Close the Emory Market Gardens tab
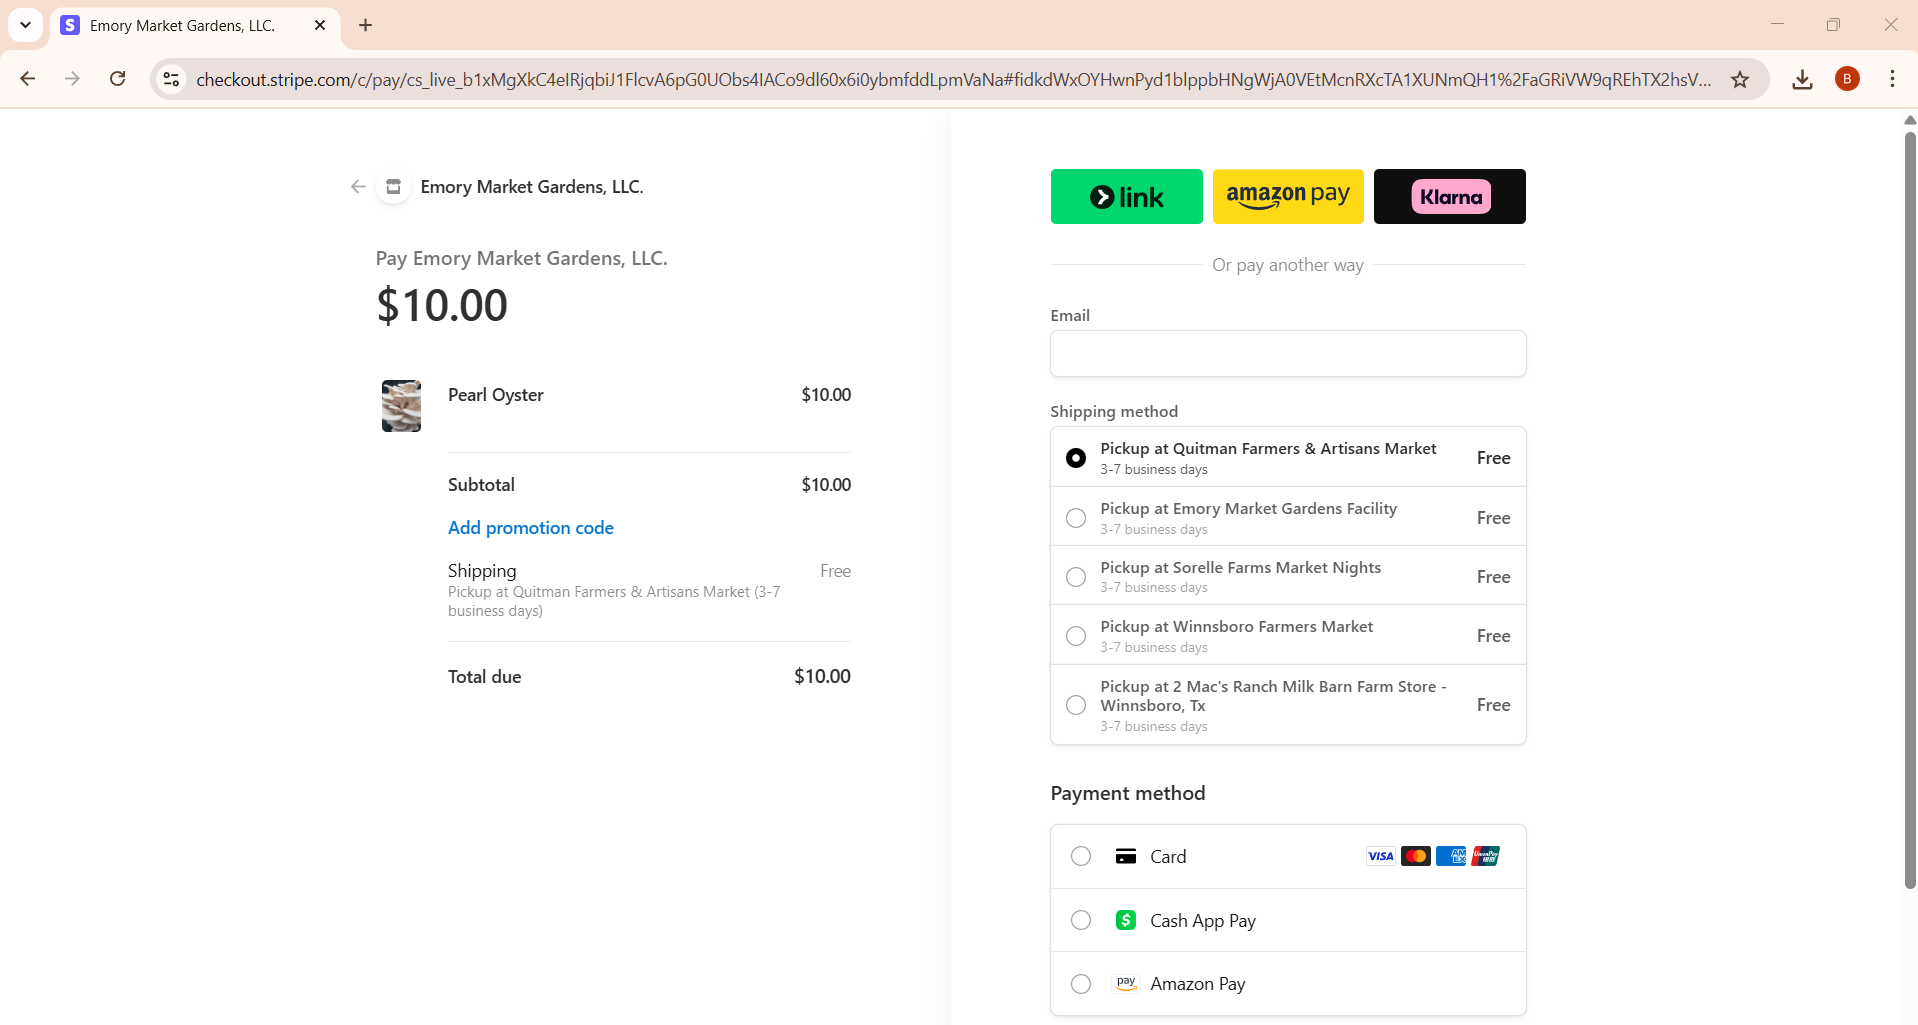This screenshot has height=1025, width=1918. coord(320,25)
